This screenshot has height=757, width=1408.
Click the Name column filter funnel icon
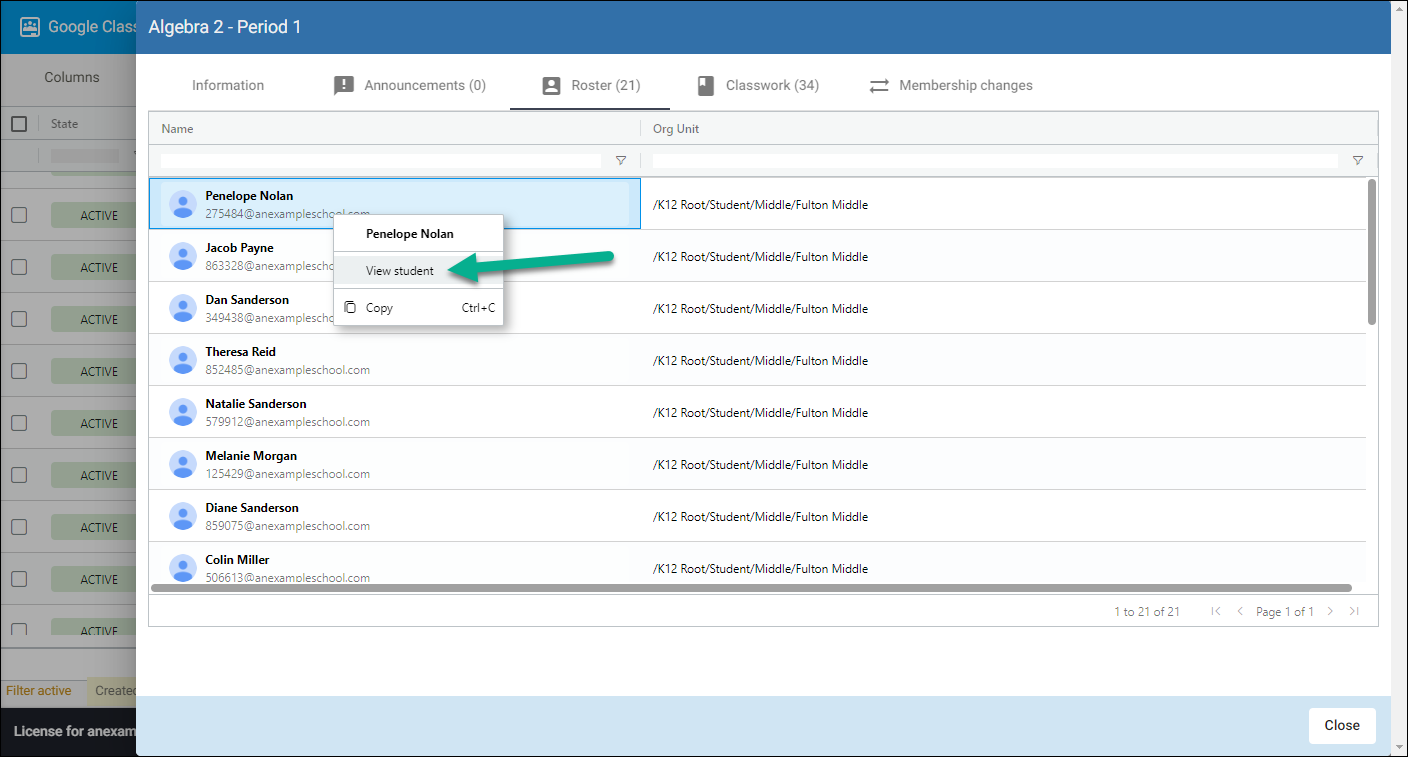[x=621, y=160]
